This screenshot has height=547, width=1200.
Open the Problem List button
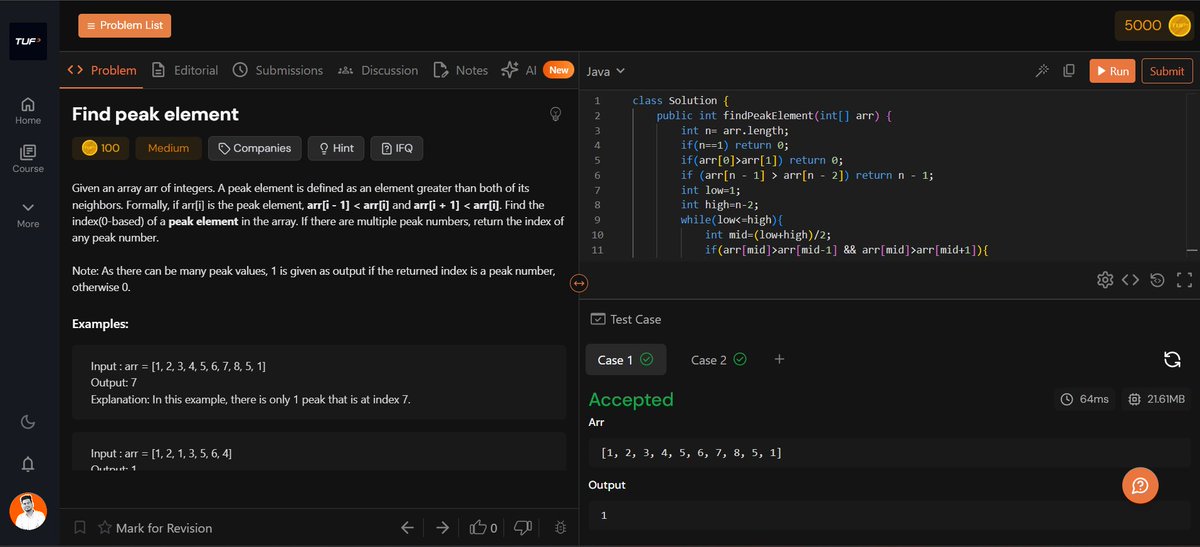click(125, 25)
